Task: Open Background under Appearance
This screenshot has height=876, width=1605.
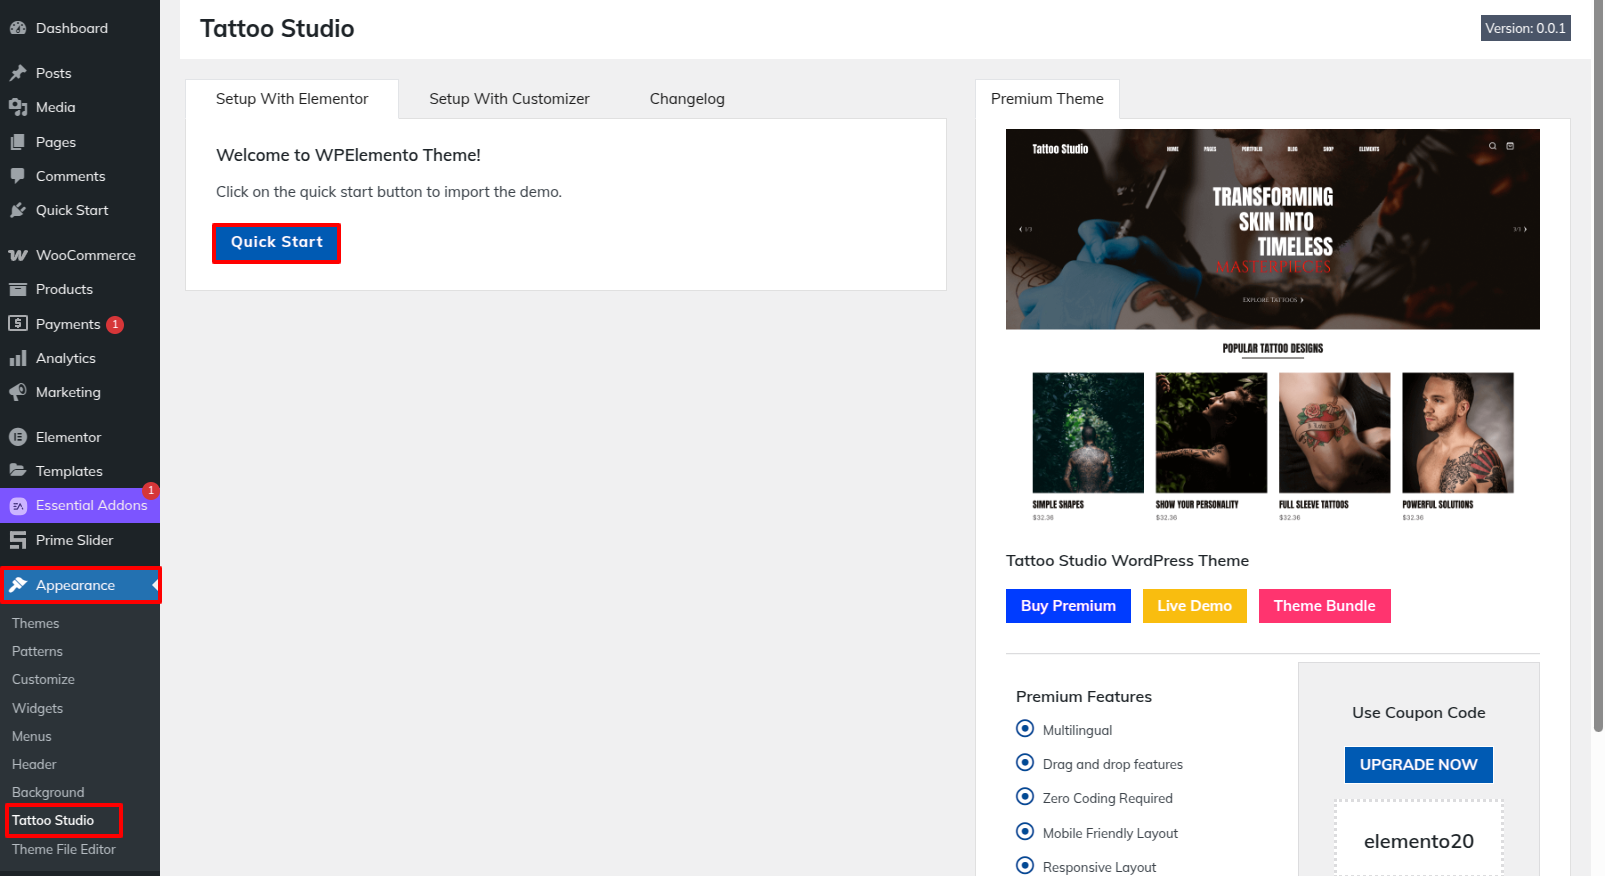Action: click(x=48, y=792)
